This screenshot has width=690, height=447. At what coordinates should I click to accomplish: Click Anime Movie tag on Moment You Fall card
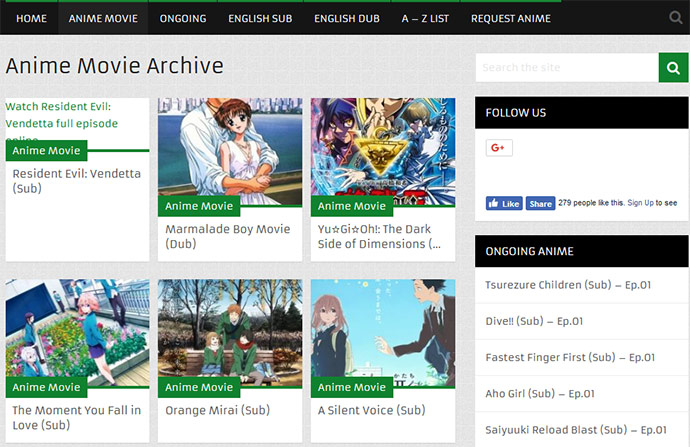(46, 387)
